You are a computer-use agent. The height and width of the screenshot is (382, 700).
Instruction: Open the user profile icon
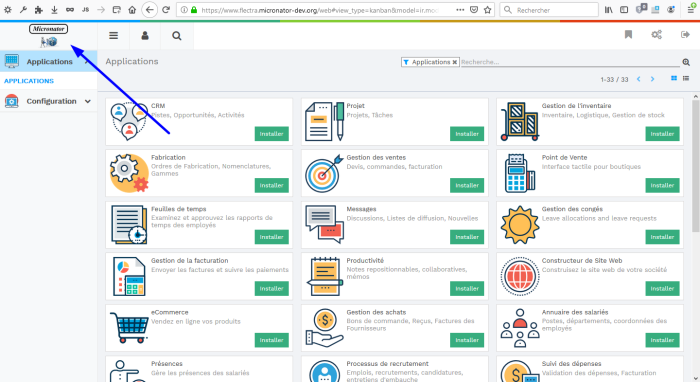click(145, 36)
